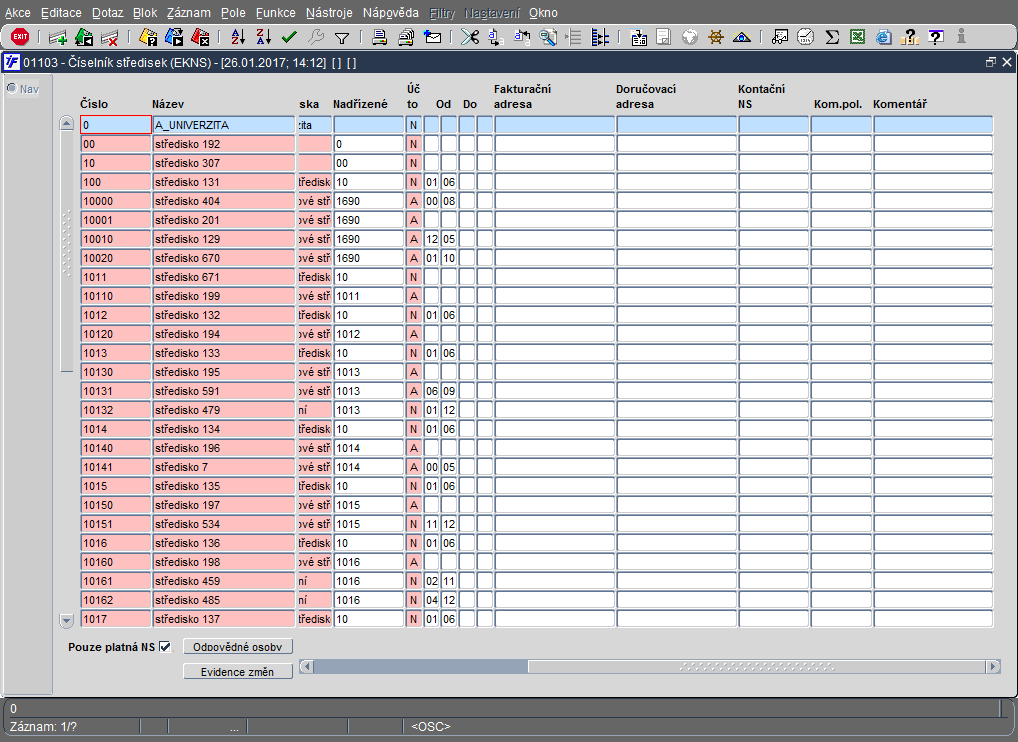
Task: Click the Nadřízené cell in středisko 199 row
Action: [368, 296]
